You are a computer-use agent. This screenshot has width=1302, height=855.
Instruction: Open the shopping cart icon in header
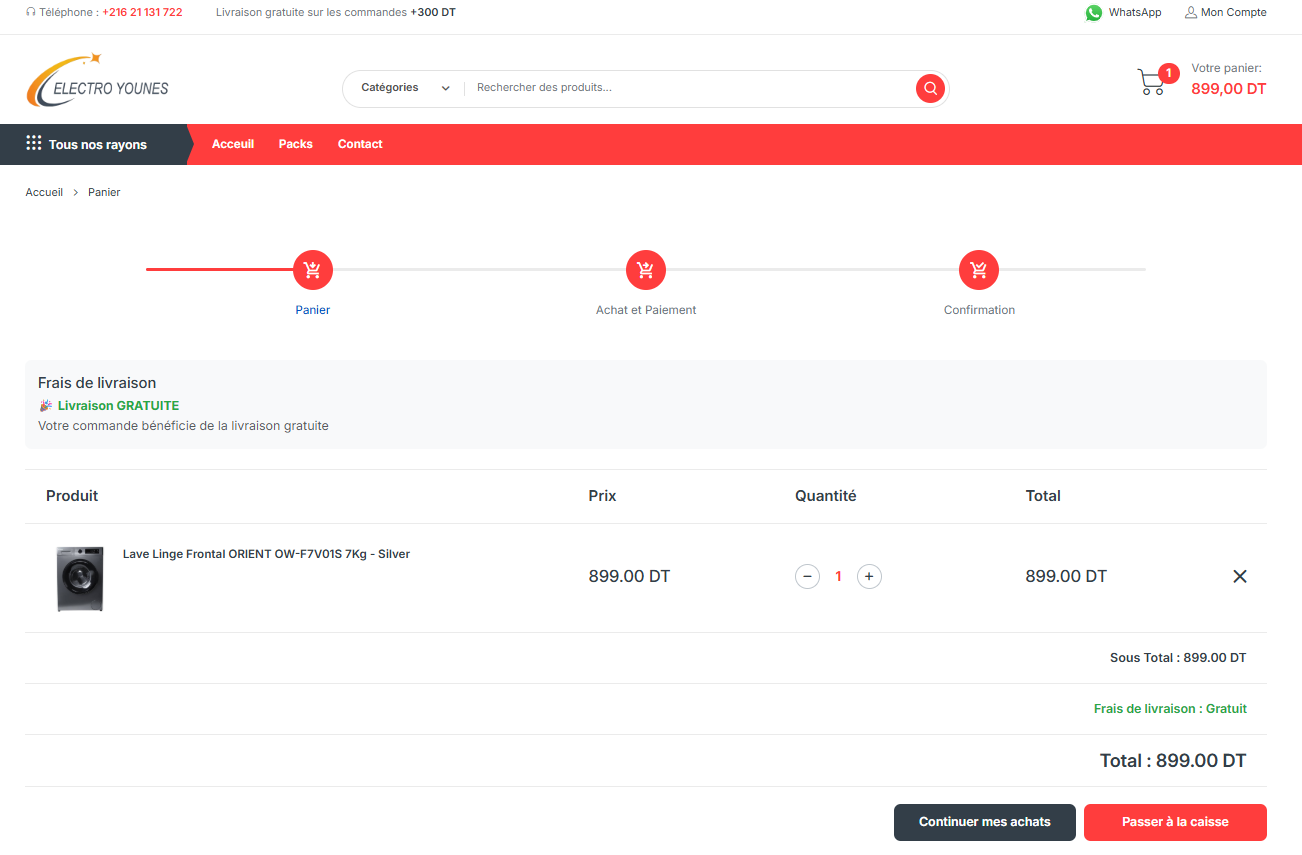tap(1152, 82)
